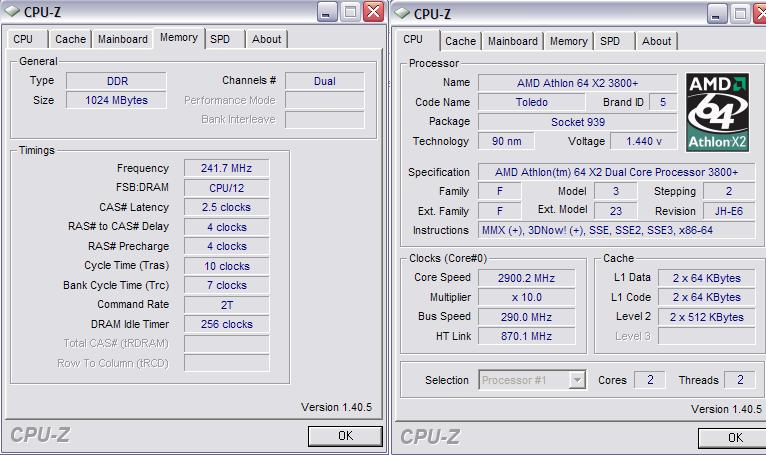Click Brand ID value 5

pos(663,102)
